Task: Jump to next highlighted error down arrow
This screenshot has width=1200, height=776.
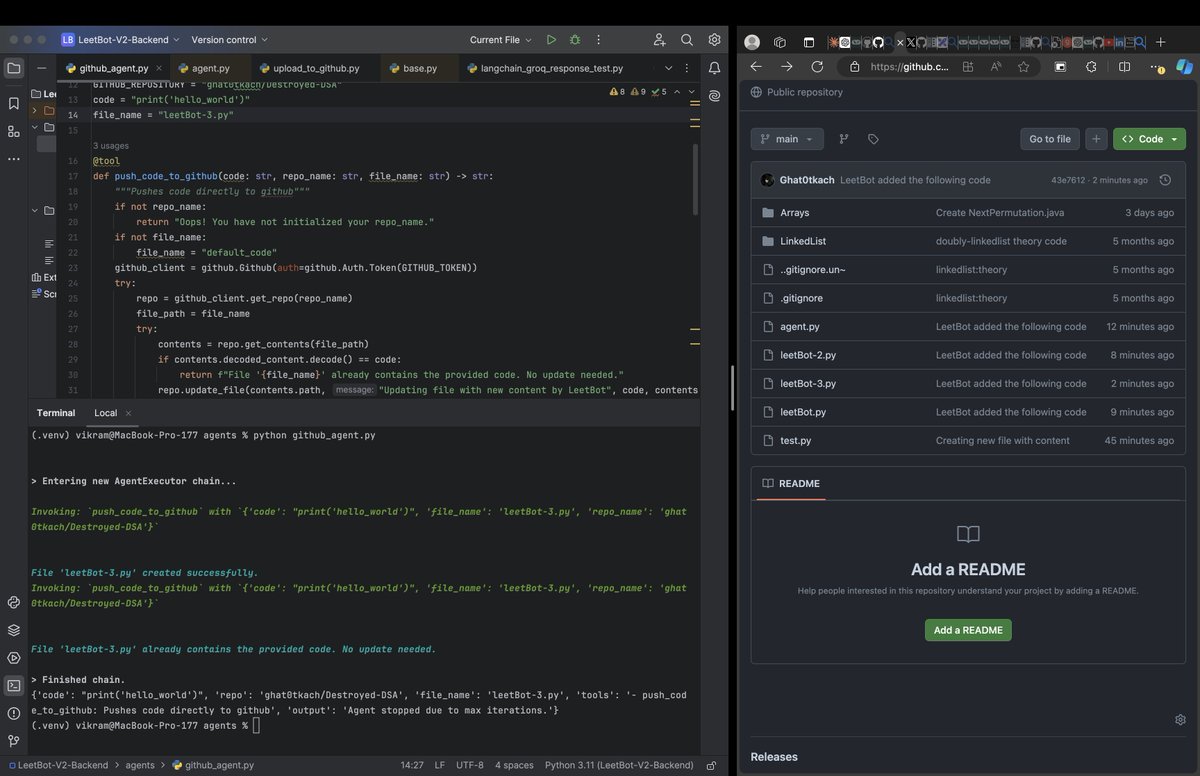Action: pyautogui.click(x=692, y=92)
